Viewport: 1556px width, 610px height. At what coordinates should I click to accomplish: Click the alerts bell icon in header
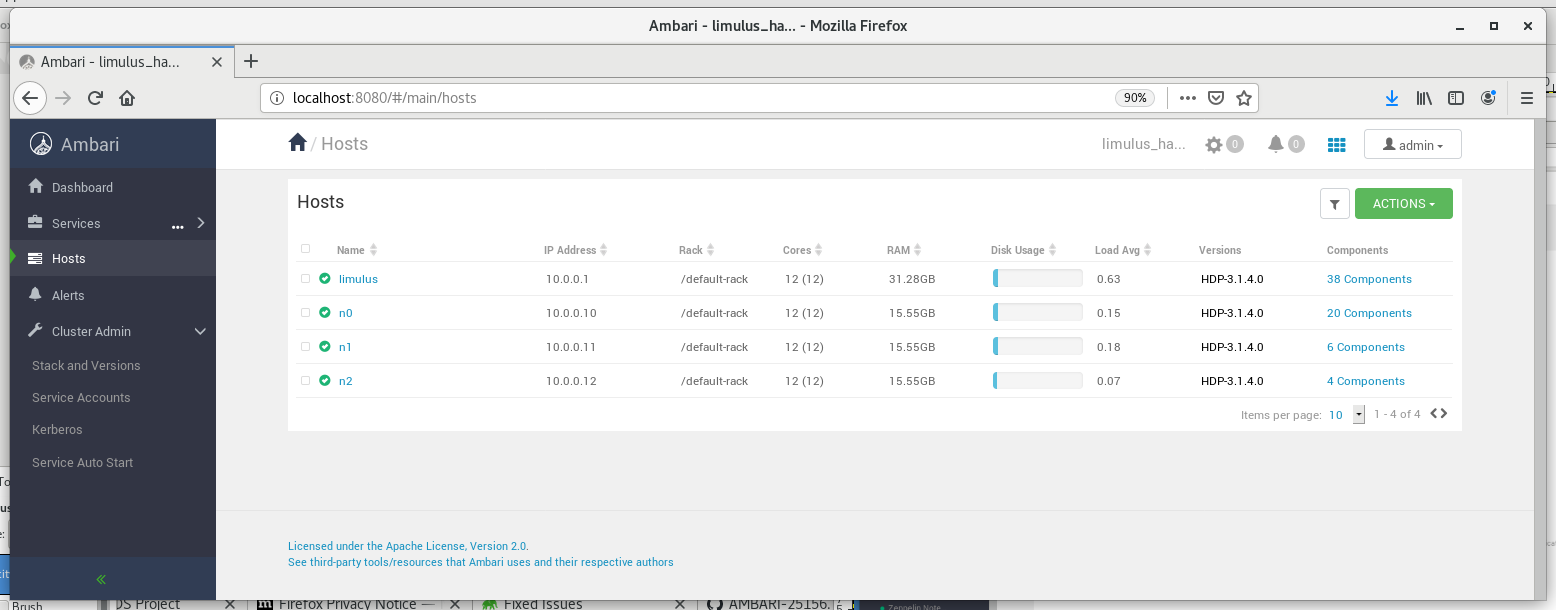point(1276,144)
